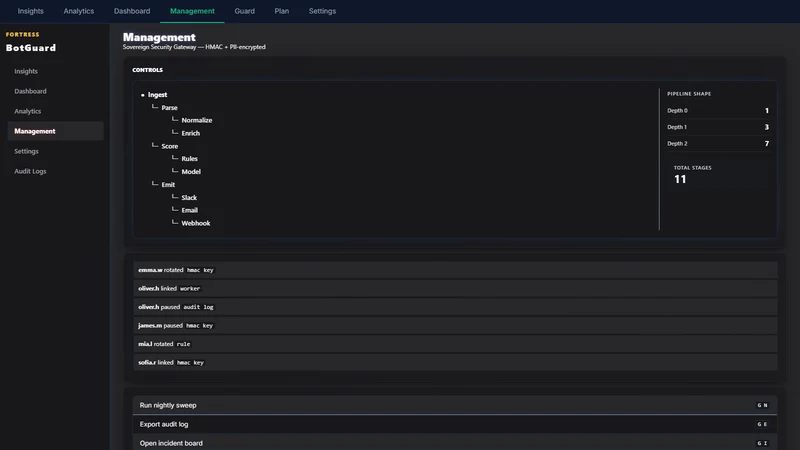Open Settings in the top navigation
Screen dimensions: 800x450
point(322,11)
